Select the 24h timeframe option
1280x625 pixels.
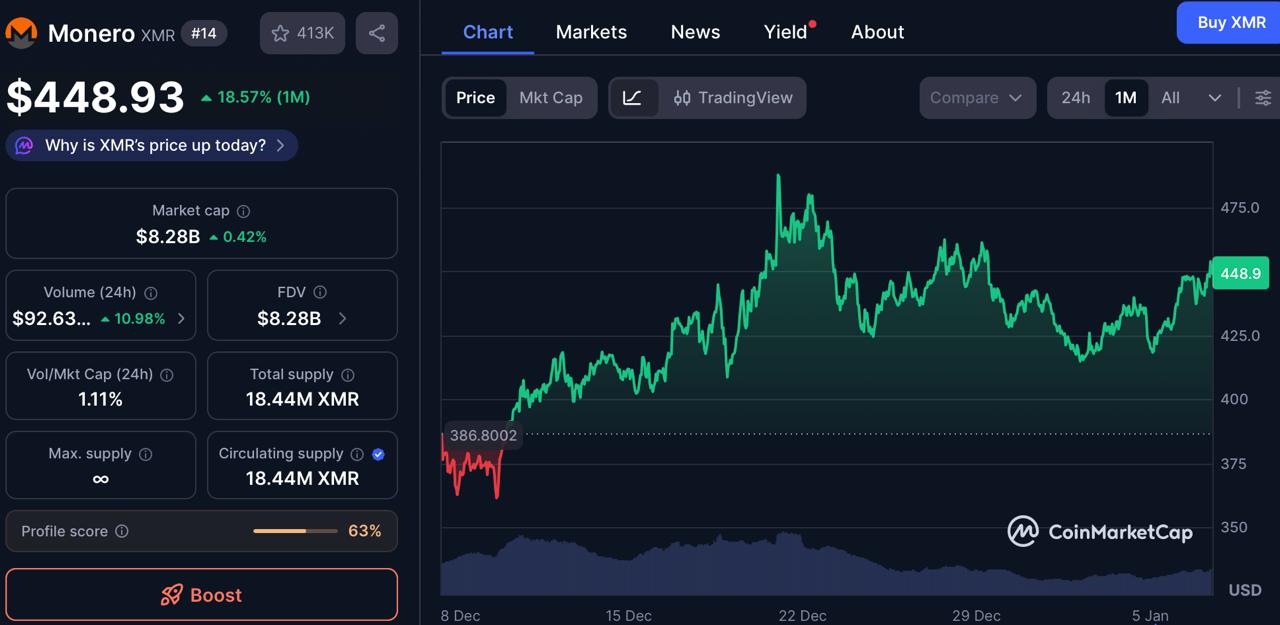tap(1076, 97)
